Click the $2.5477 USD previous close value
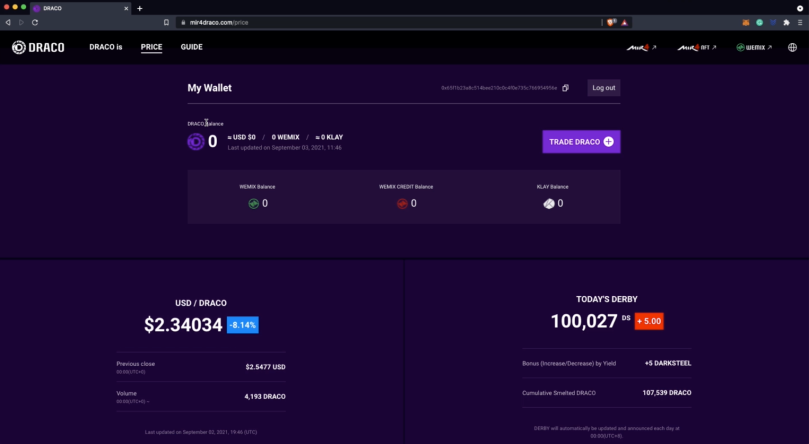 pos(265,367)
